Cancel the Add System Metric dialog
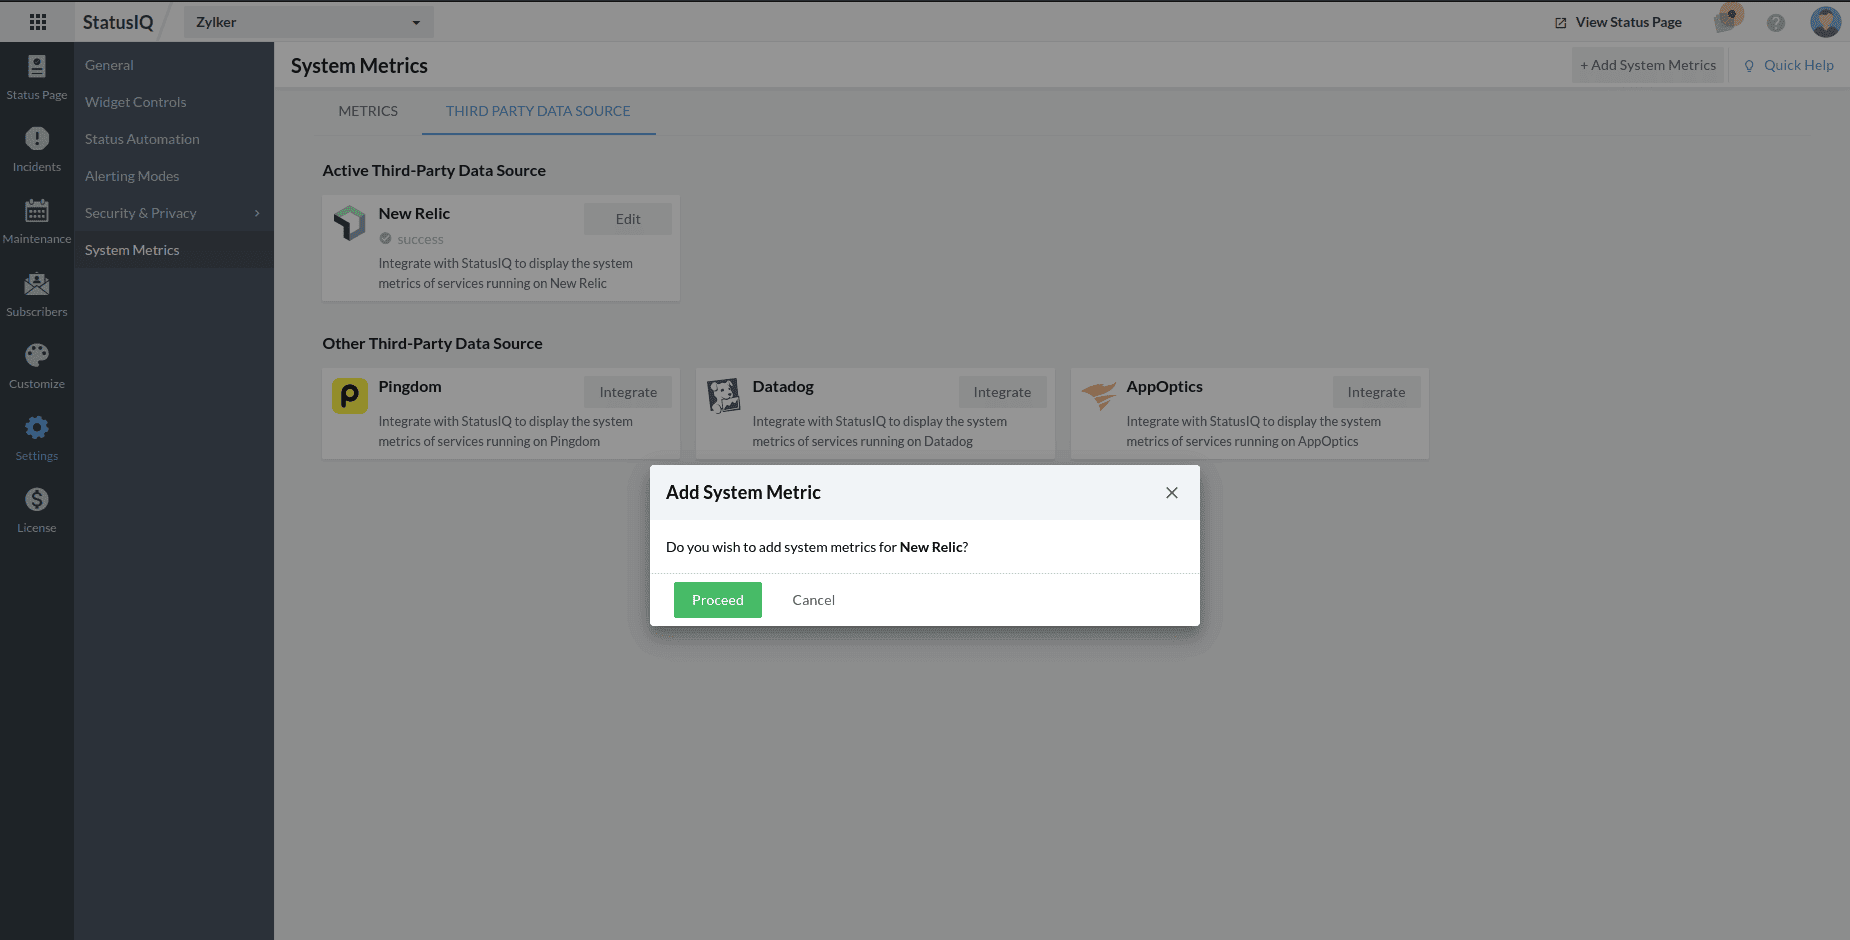The width and height of the screenshot is (1850, 940). tap(813, 600)
